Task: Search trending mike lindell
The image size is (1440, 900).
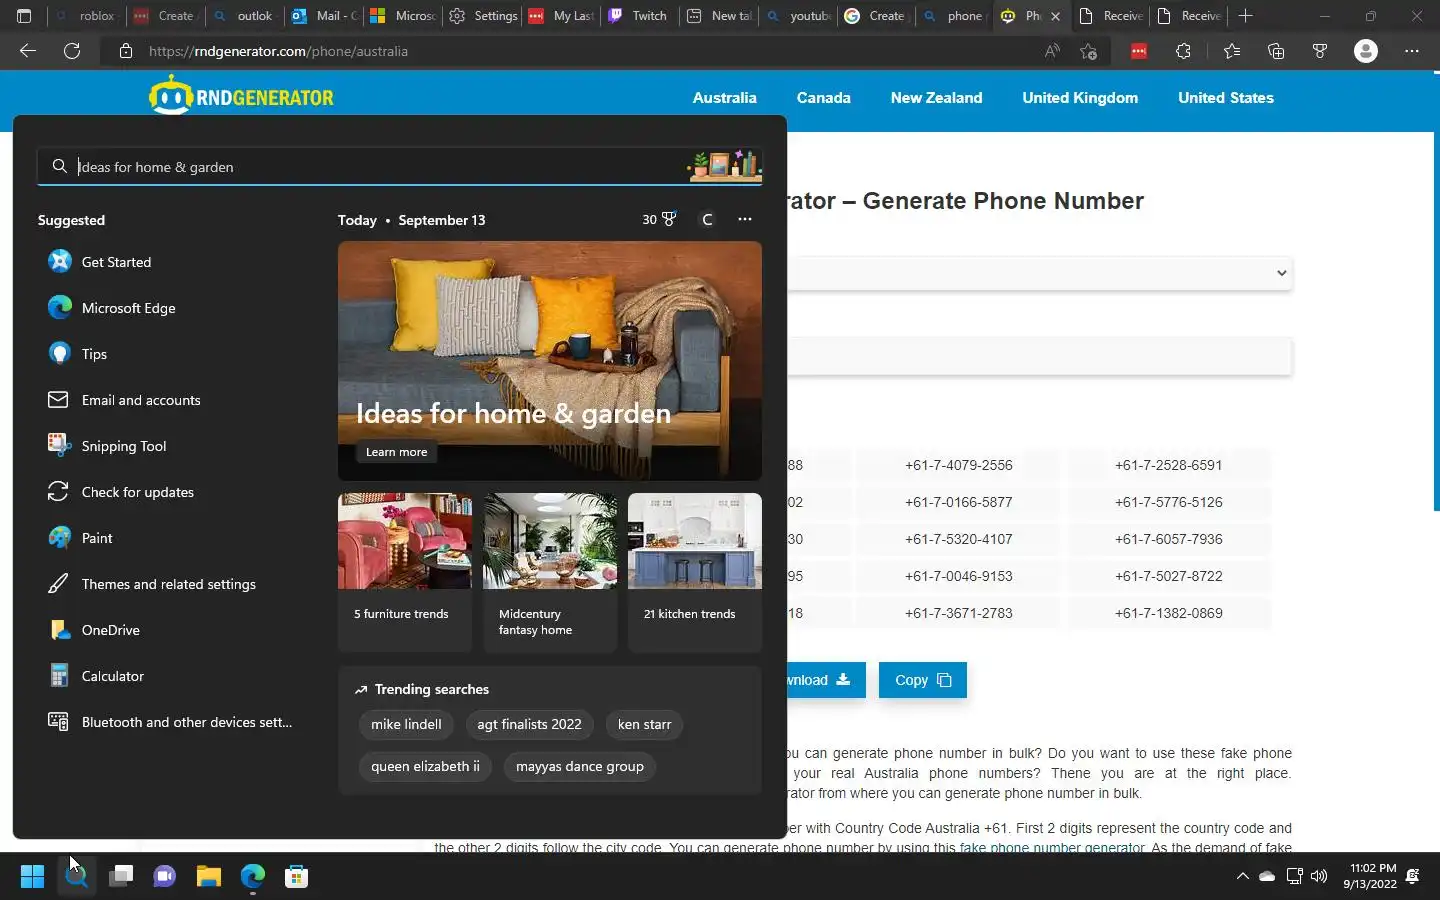Action: [x=406, y=724]
